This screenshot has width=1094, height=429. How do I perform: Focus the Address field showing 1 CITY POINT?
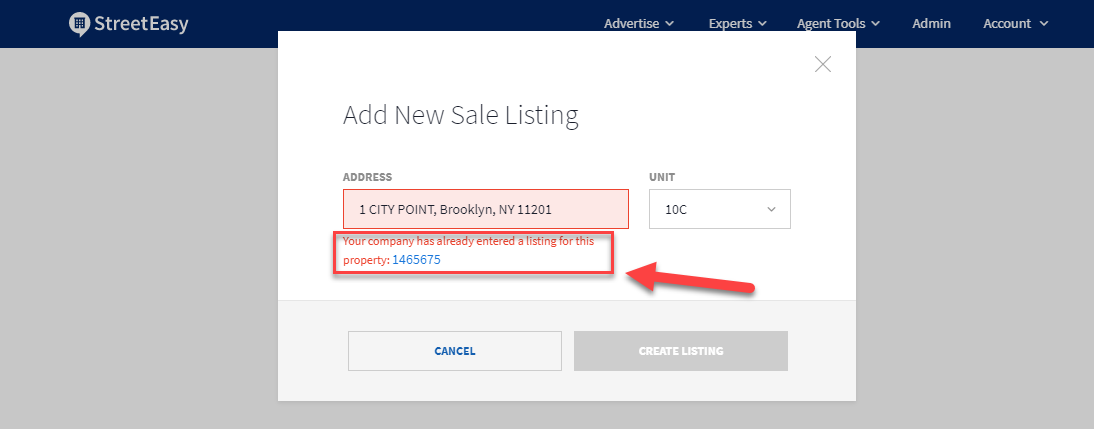[x=485, y=210]
